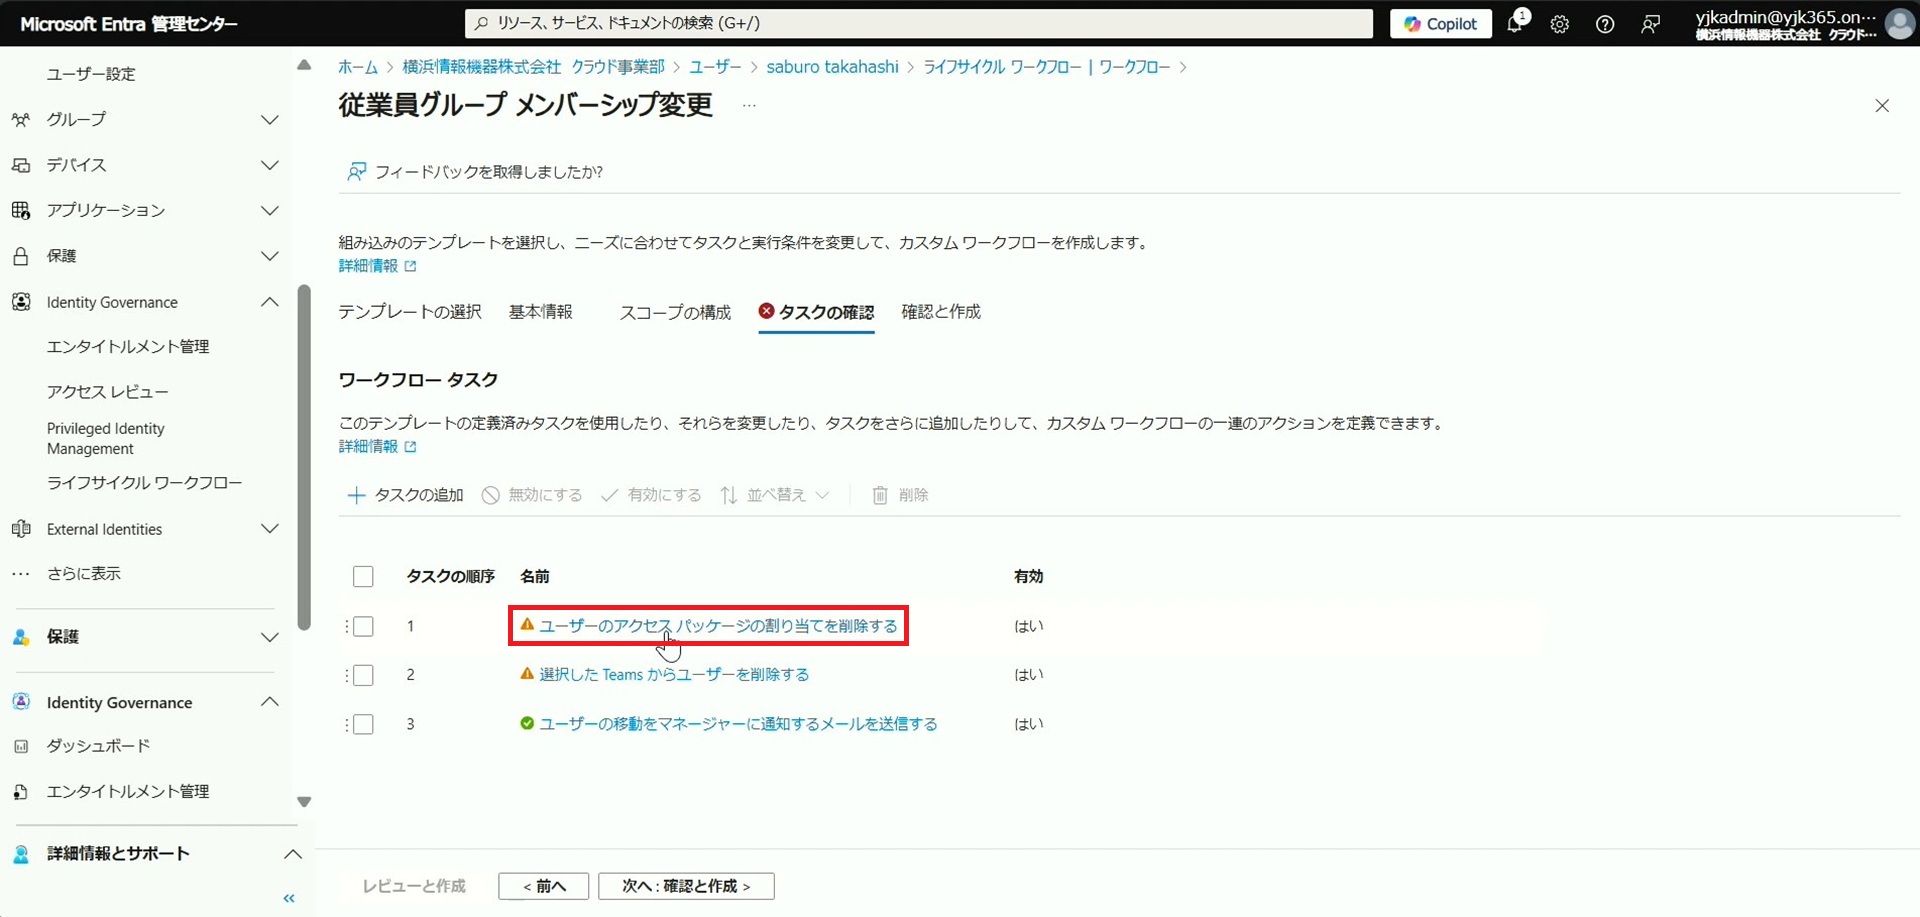The height and width of the screenshot is (917, 1920).
Task: Click the more options ellipsis beside title
Action: click(x=749, y=105)
